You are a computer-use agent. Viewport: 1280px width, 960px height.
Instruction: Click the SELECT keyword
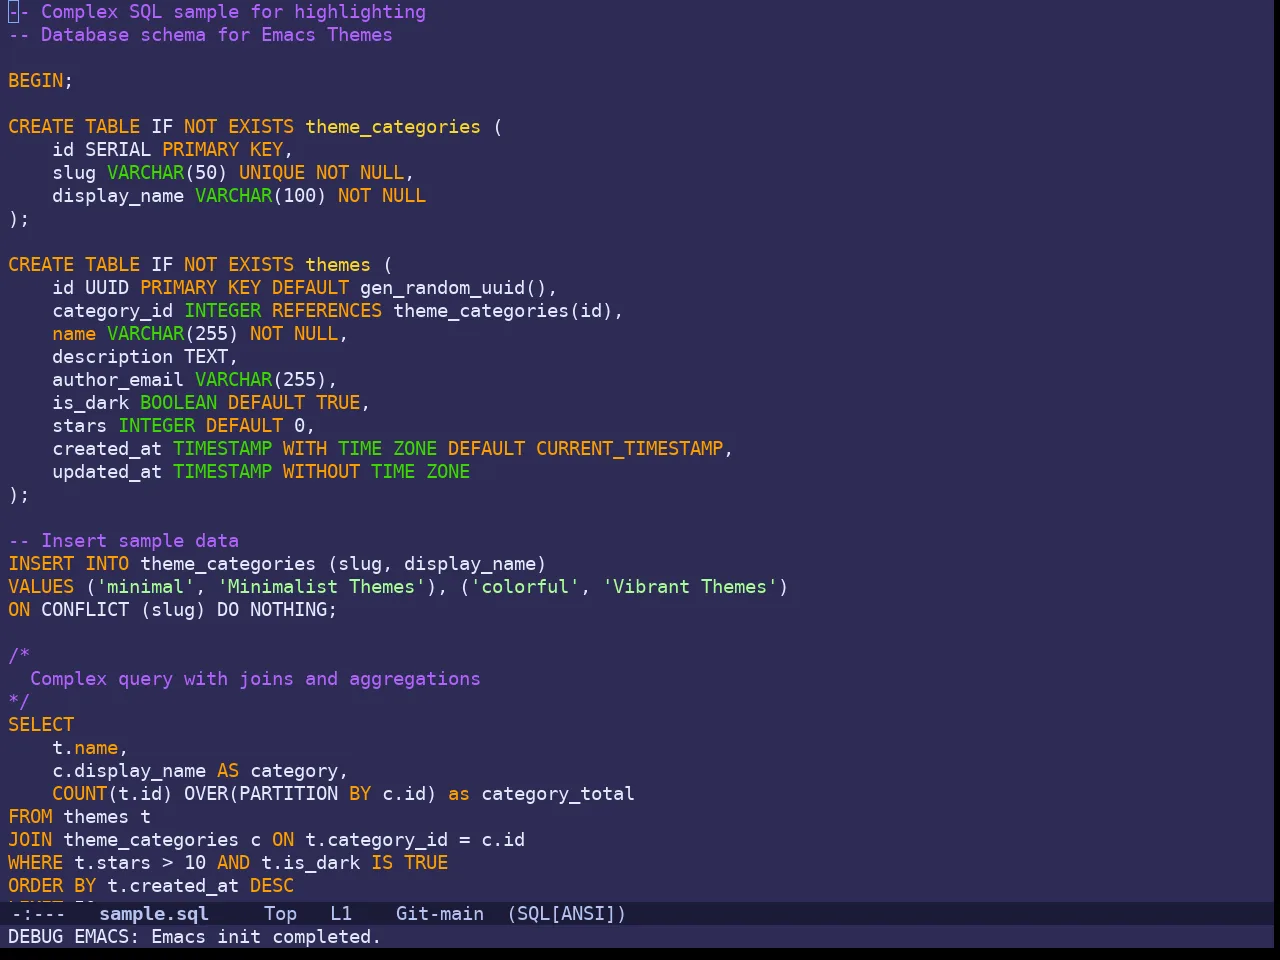(x=41, y=725)
